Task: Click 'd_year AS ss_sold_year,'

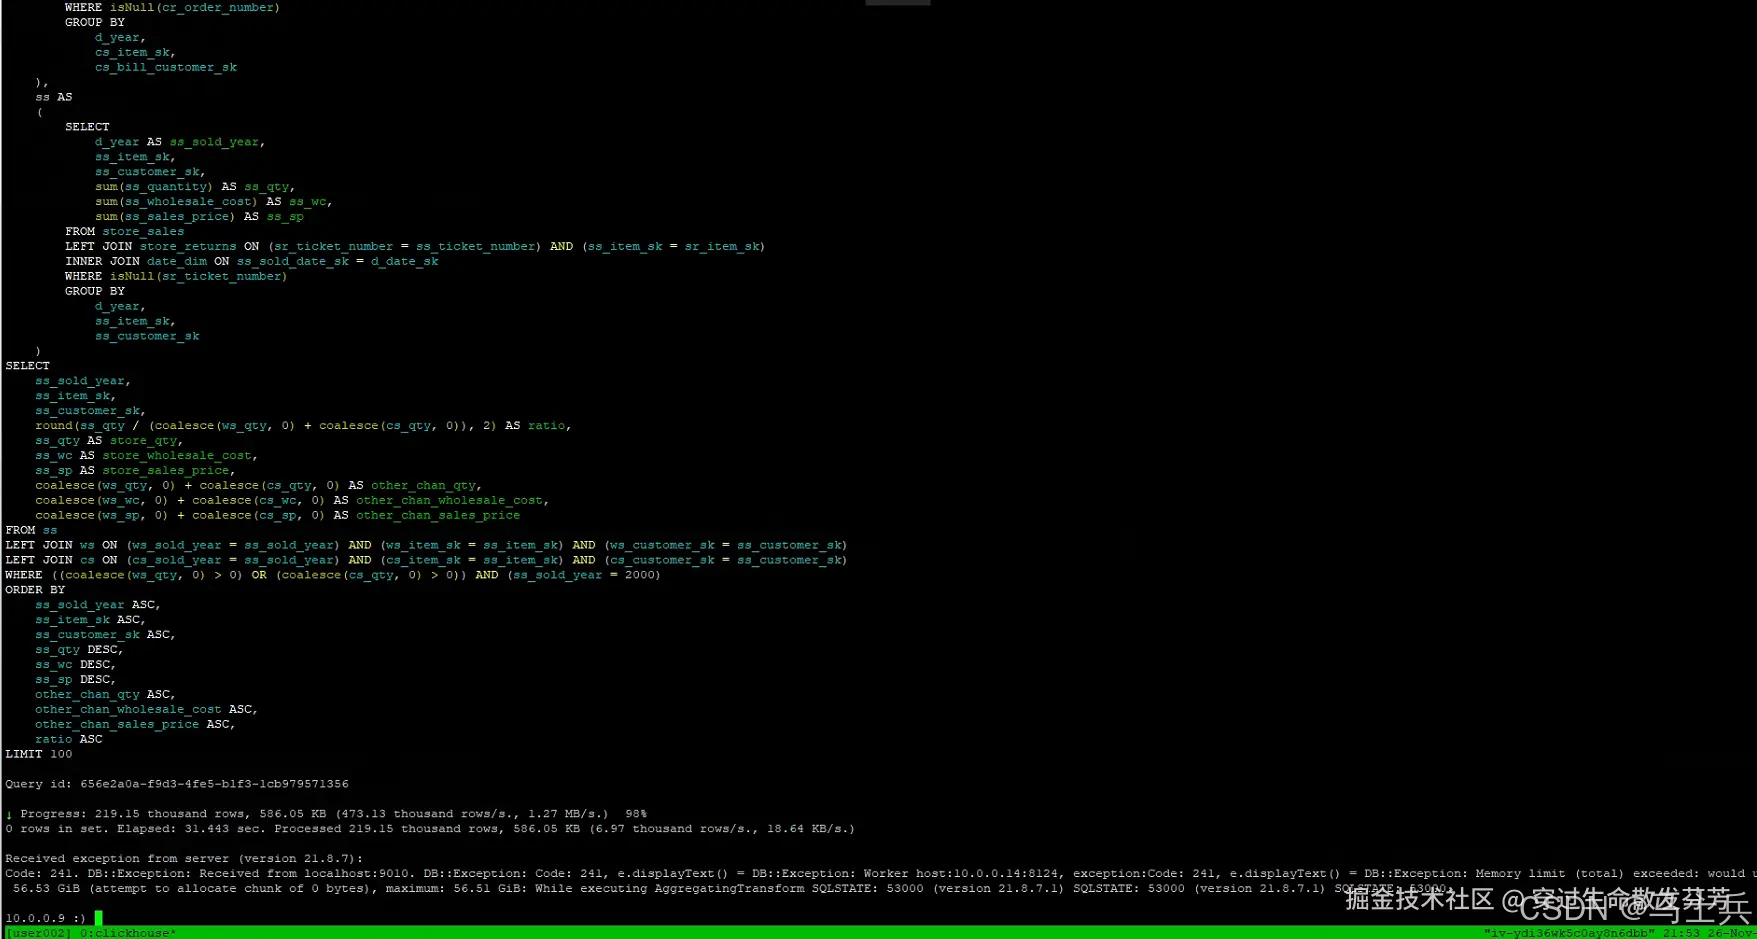Action: click(x=180, y=142)
